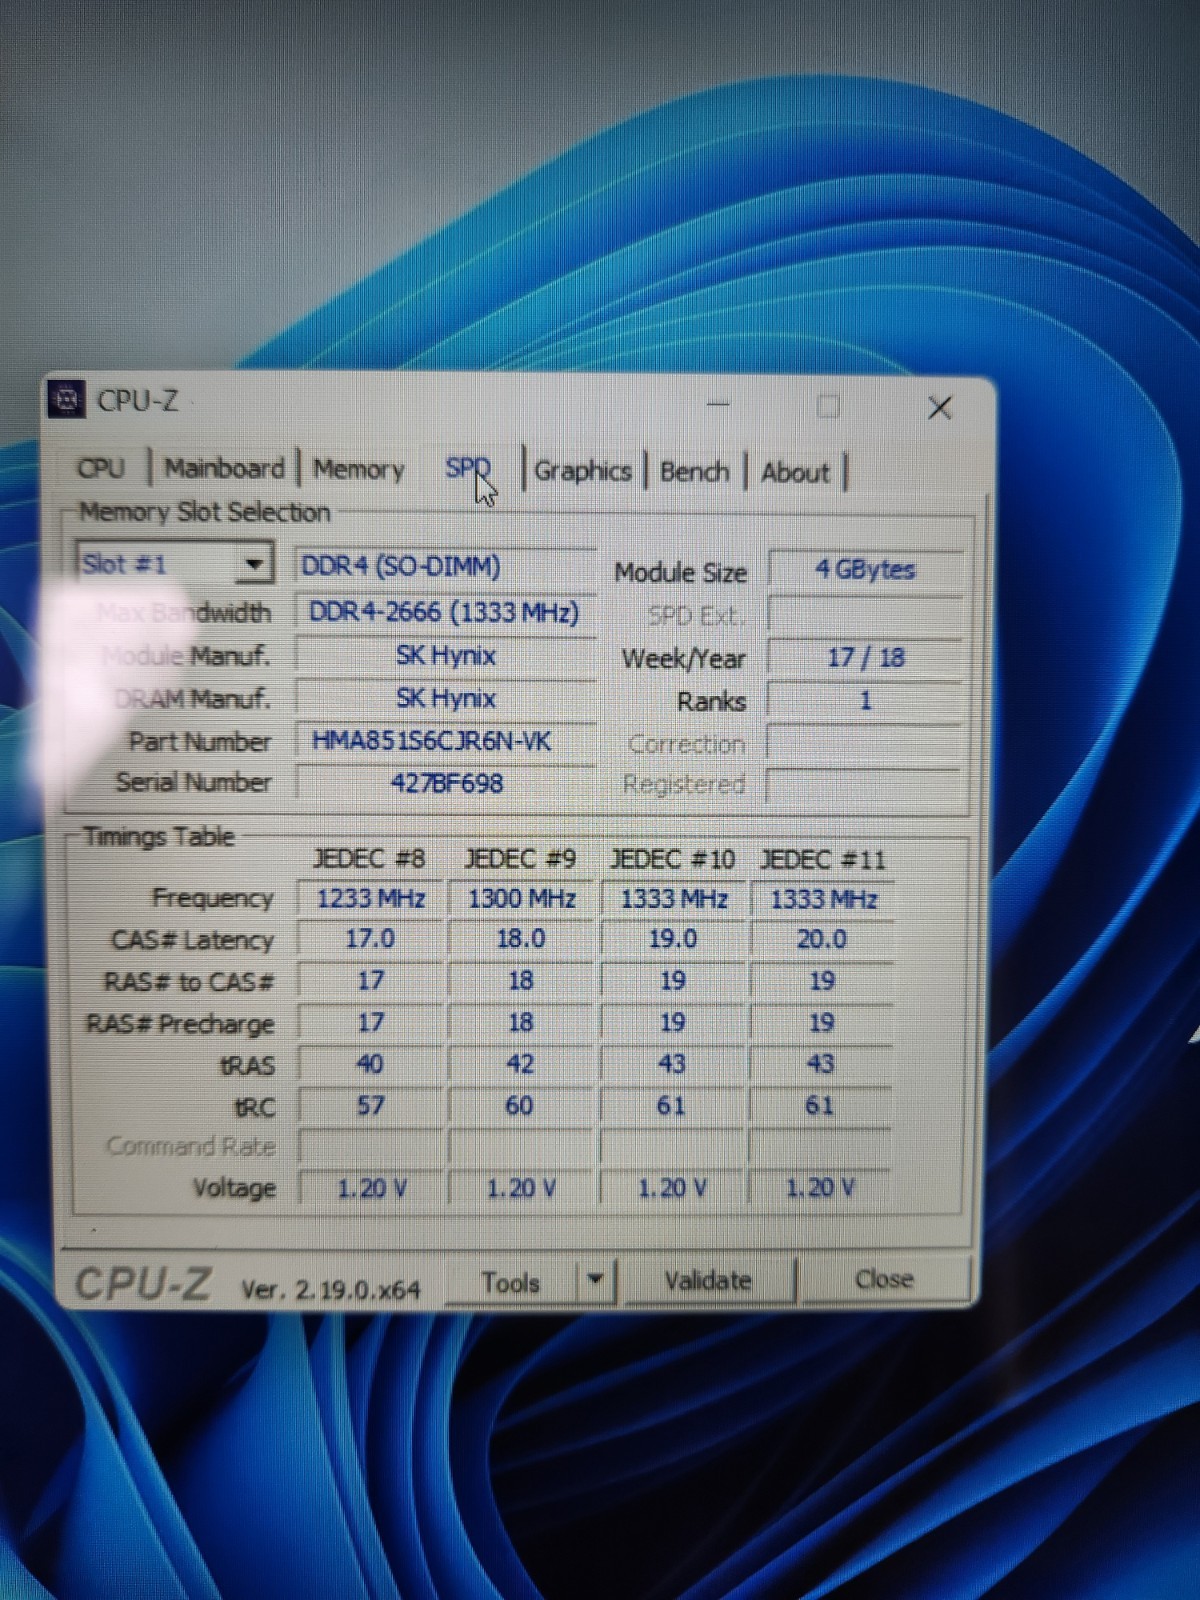This screenshot has width=1200, height=1600.
Task: Click the version label Ver. 2.19.0.x64
Action: [x=330, y=1289]
